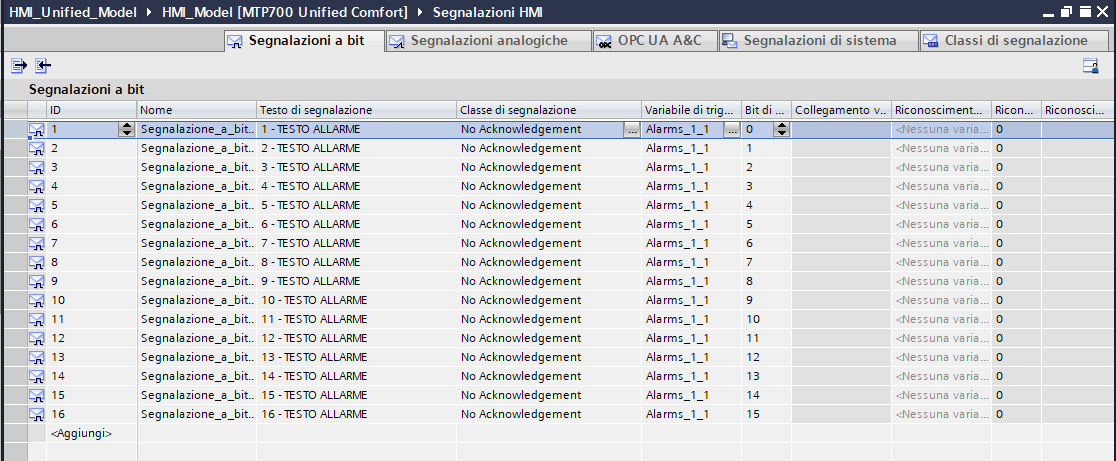Click the import alarms icon in toolbar

pyautogui.click(x=43, y=66)
